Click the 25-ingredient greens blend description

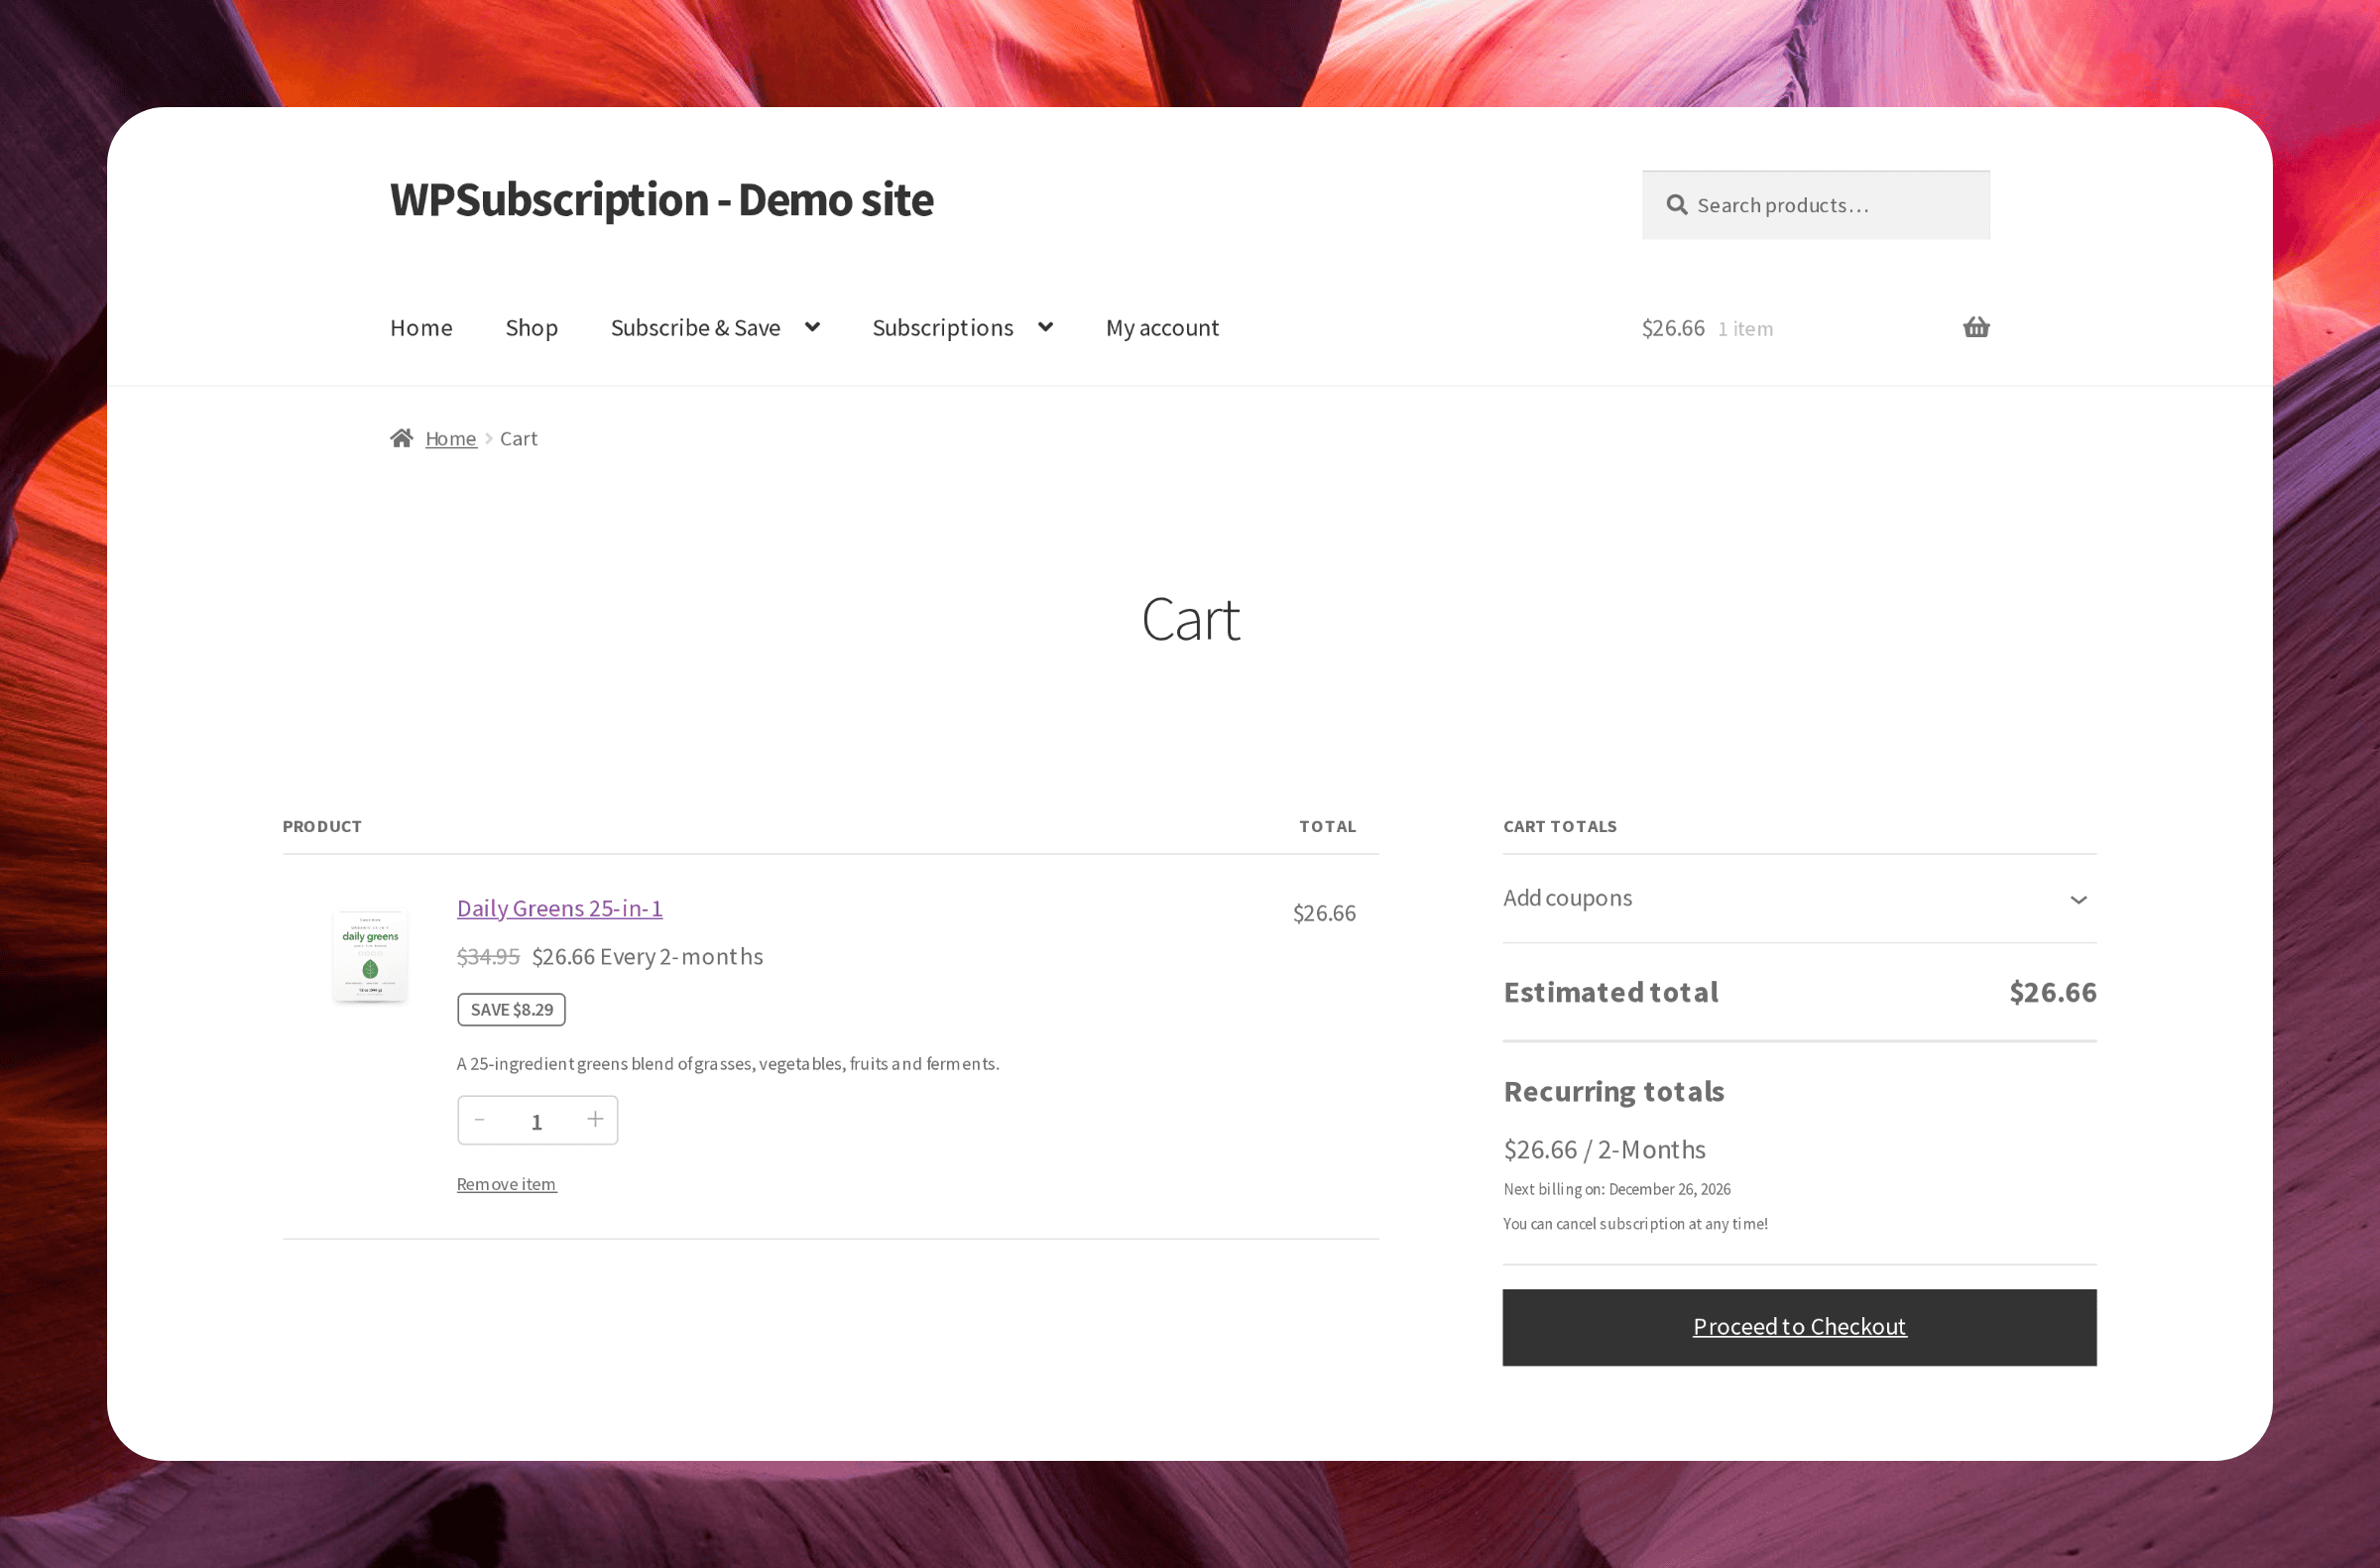[x=727, y=1064]
